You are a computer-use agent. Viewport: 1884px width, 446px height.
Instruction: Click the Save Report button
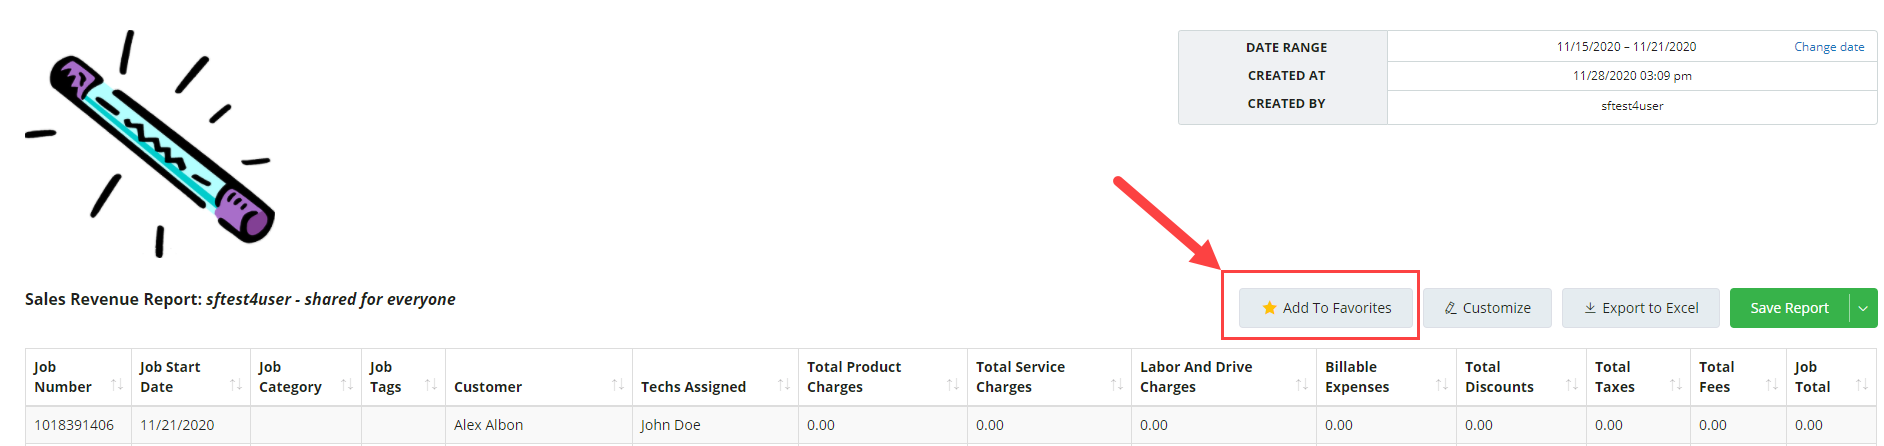click(1789, 308)
